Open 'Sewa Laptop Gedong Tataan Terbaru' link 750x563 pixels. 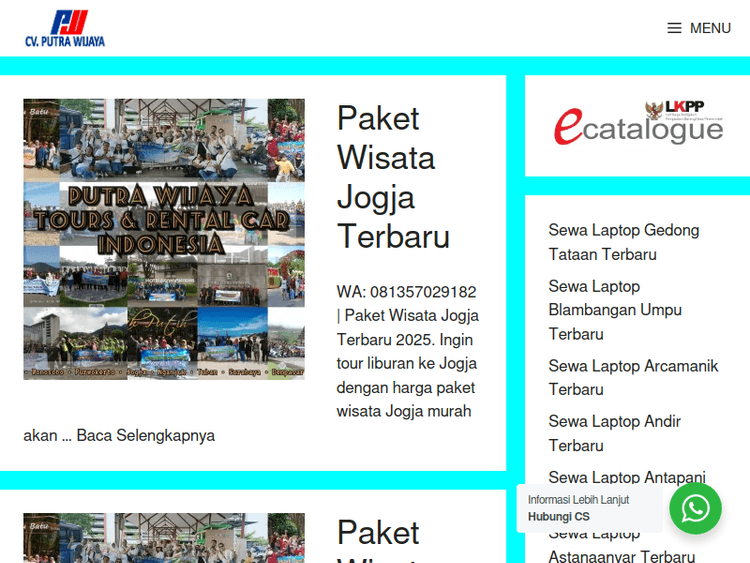(624, 242)
